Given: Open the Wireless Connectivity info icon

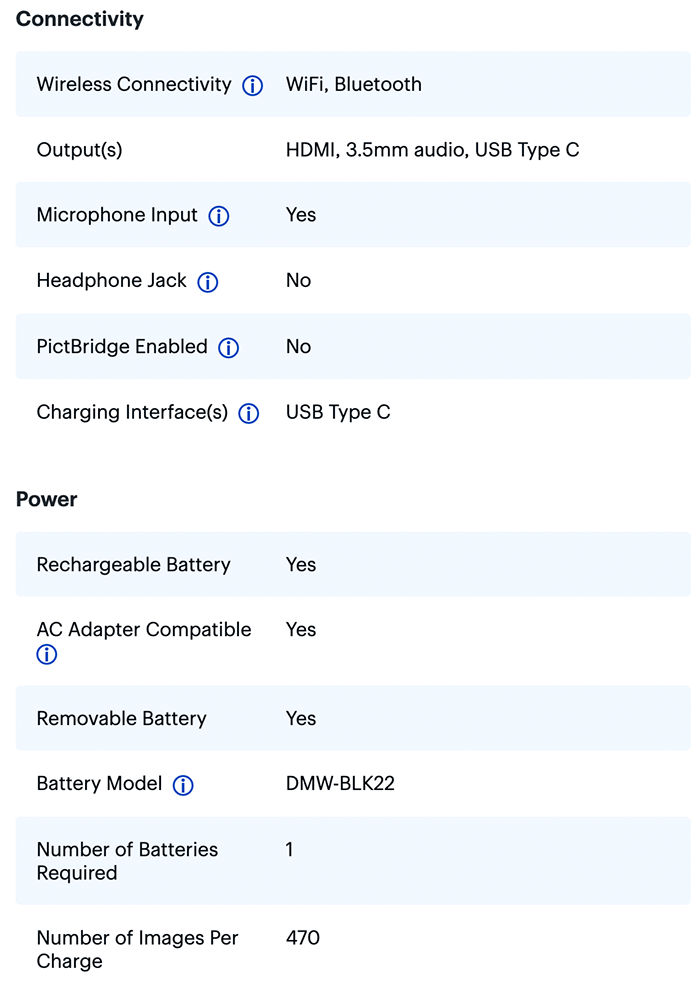Looking at the screenshot, I should (x=253, y=86).
